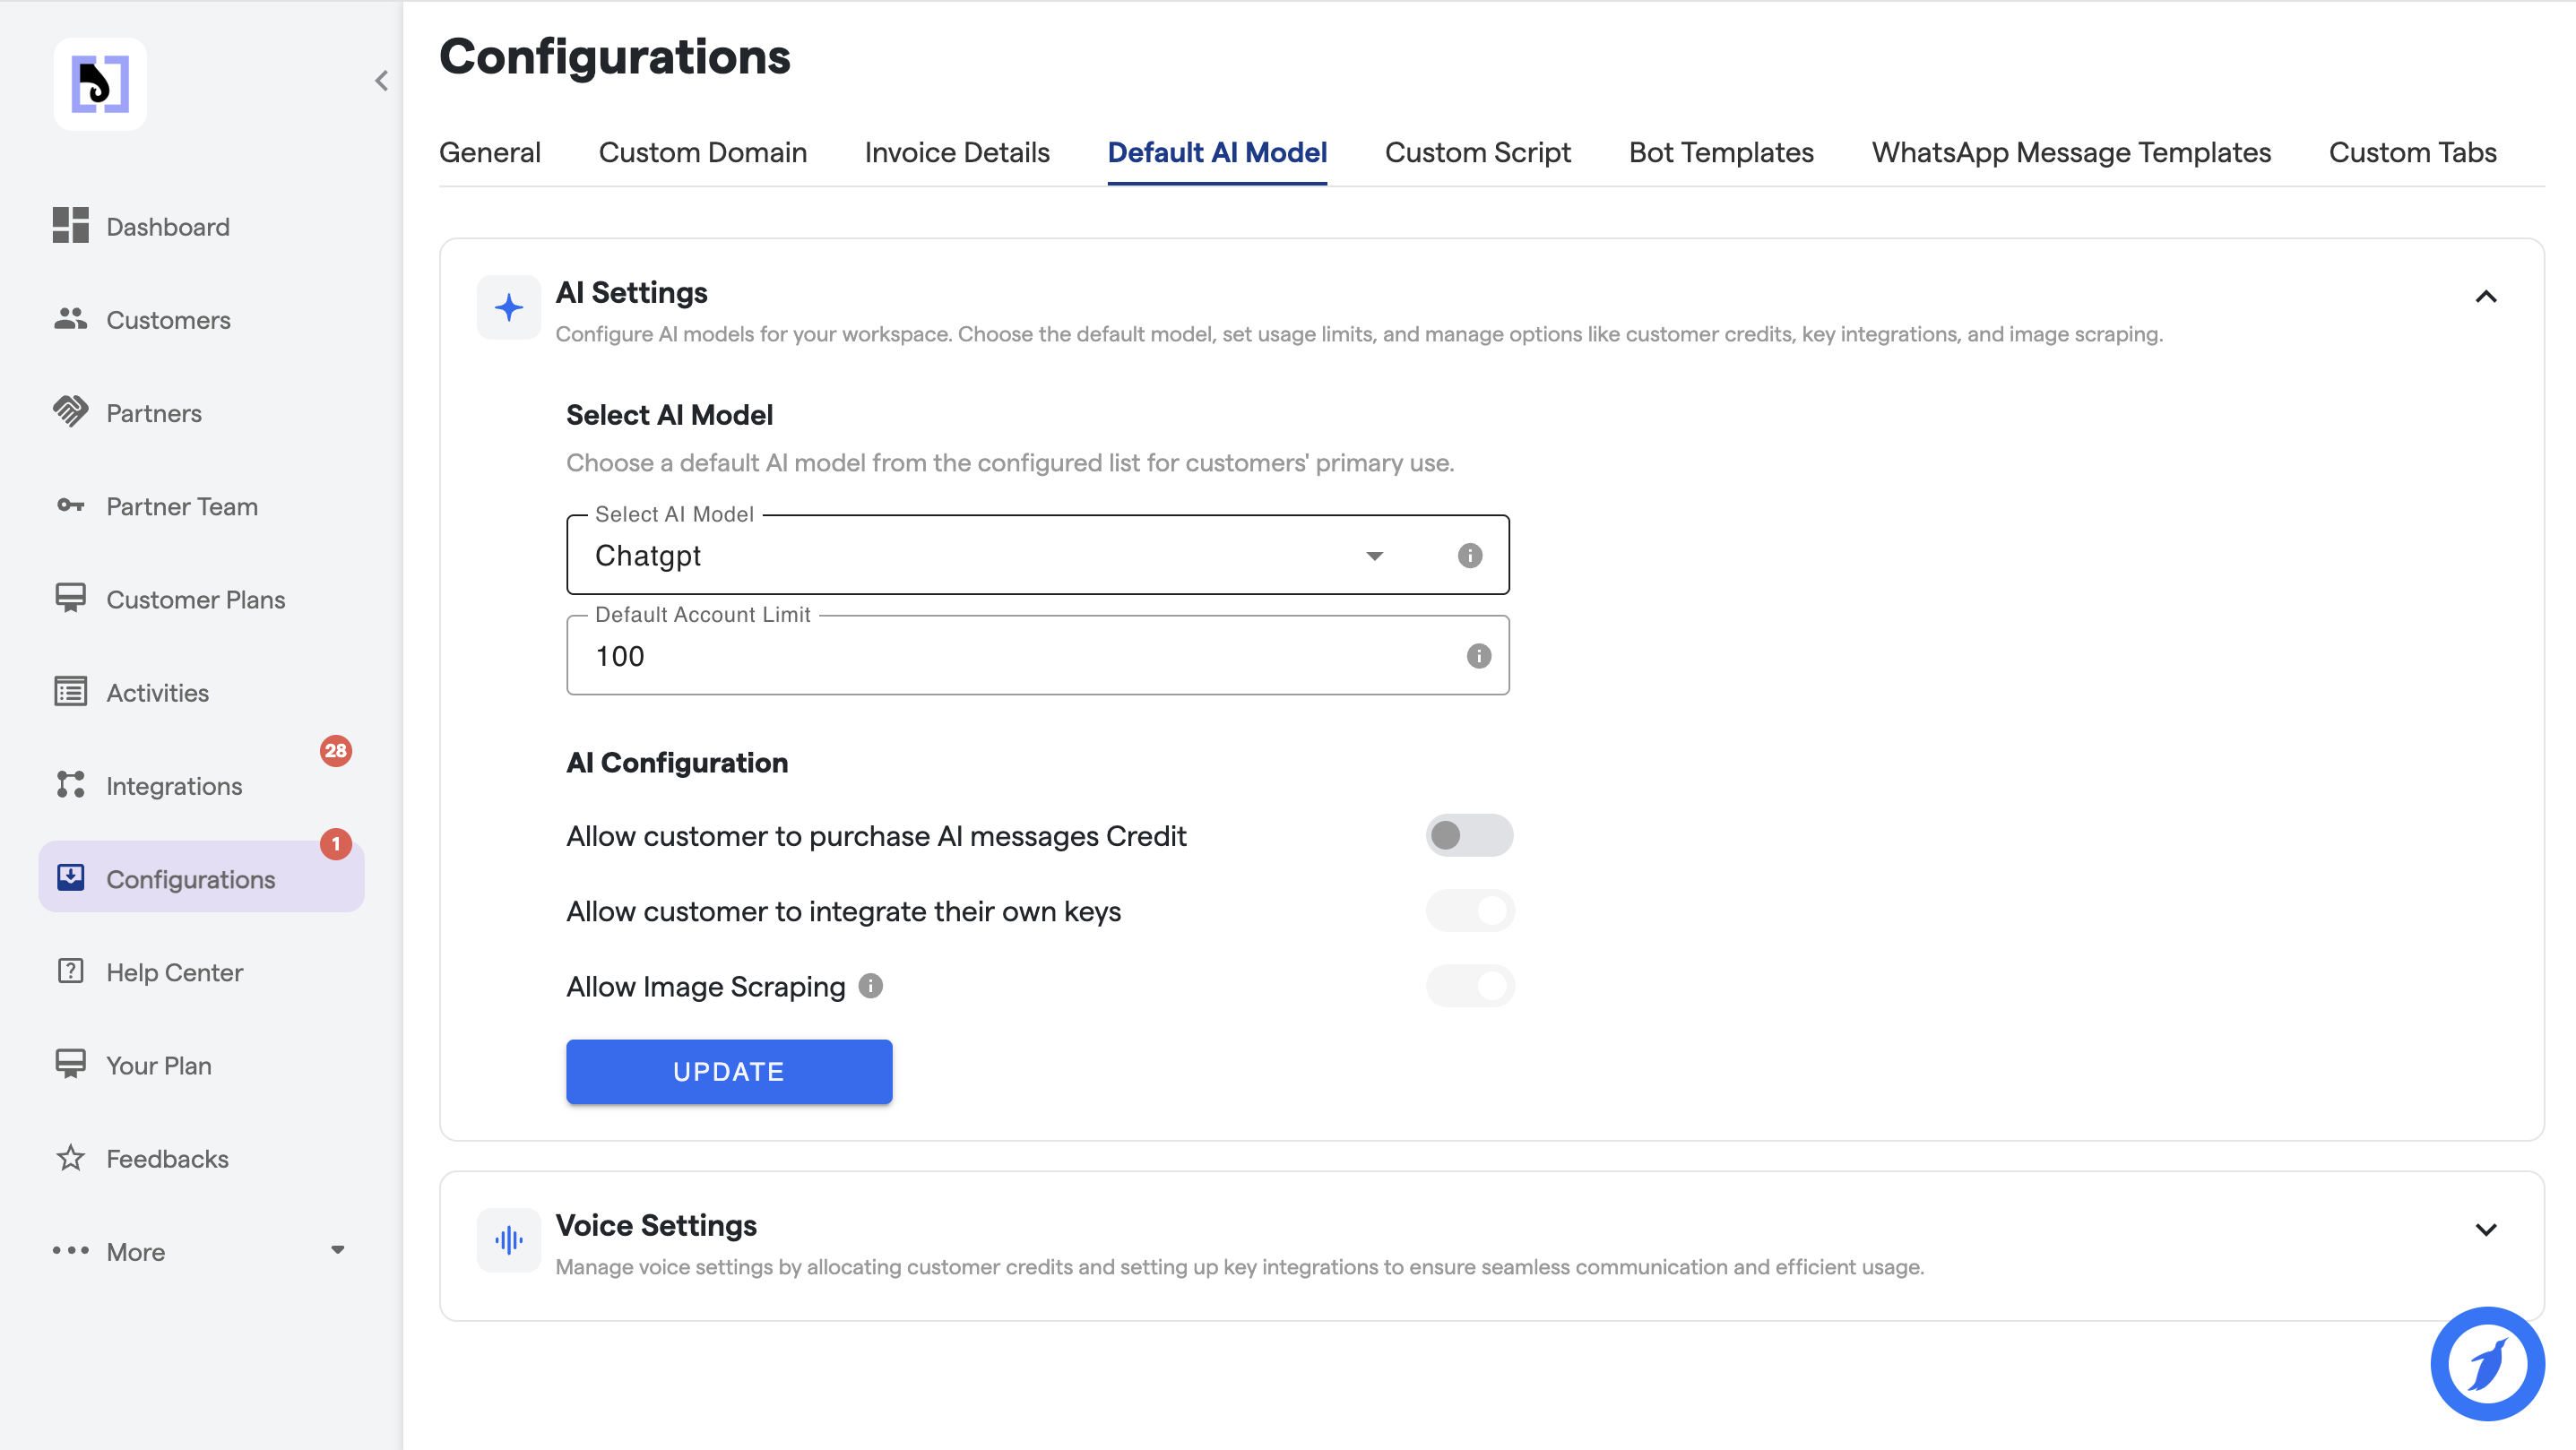Switch to the Custom Script tab

tap(1477, 152)
